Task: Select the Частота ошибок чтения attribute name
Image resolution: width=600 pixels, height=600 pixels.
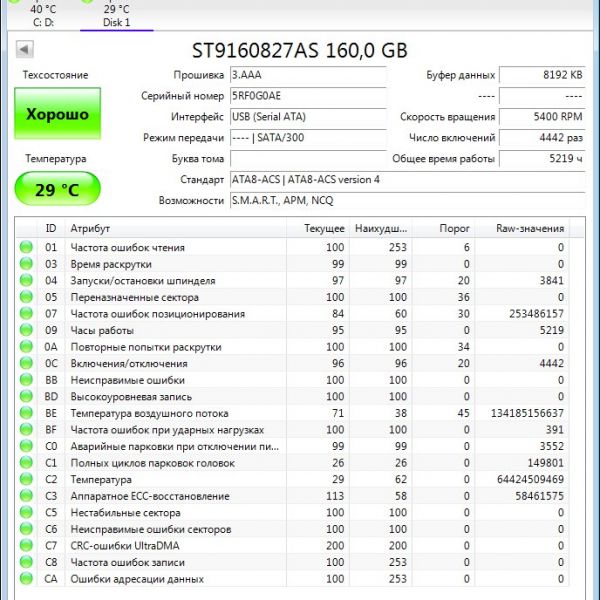Action: click(x=127, y=248)
